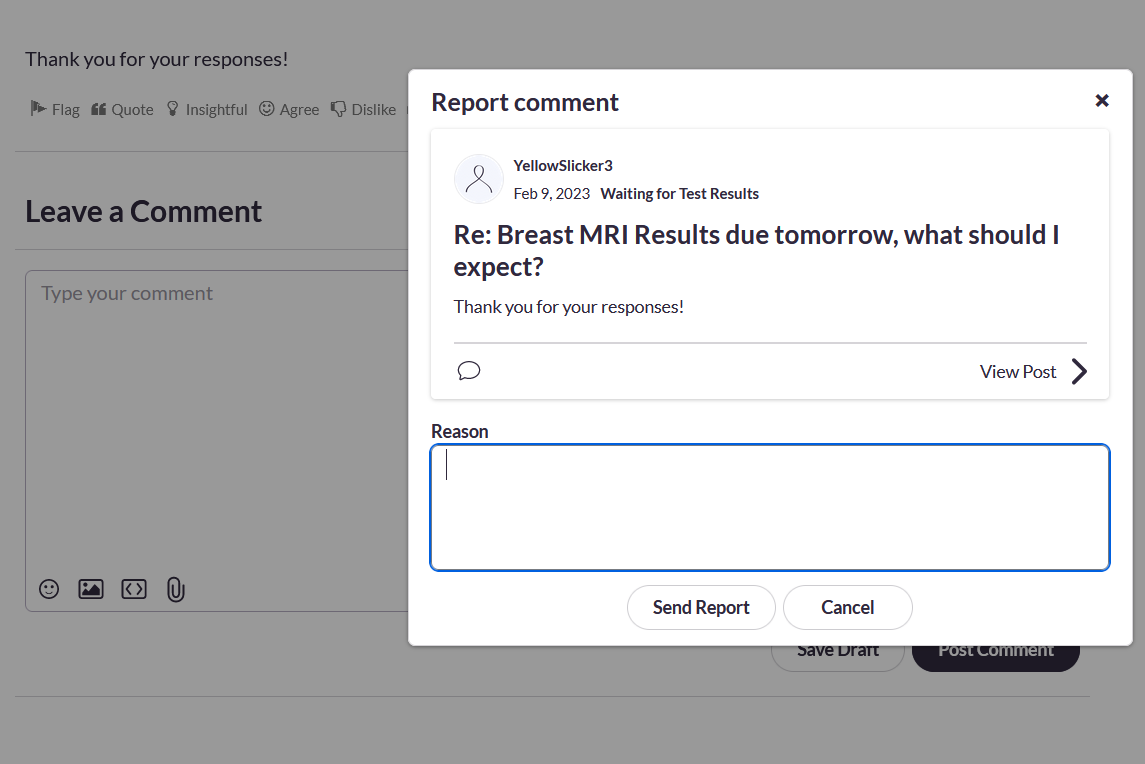
Task: Click the View Post chevron arrow
Action: [1079, 372]
